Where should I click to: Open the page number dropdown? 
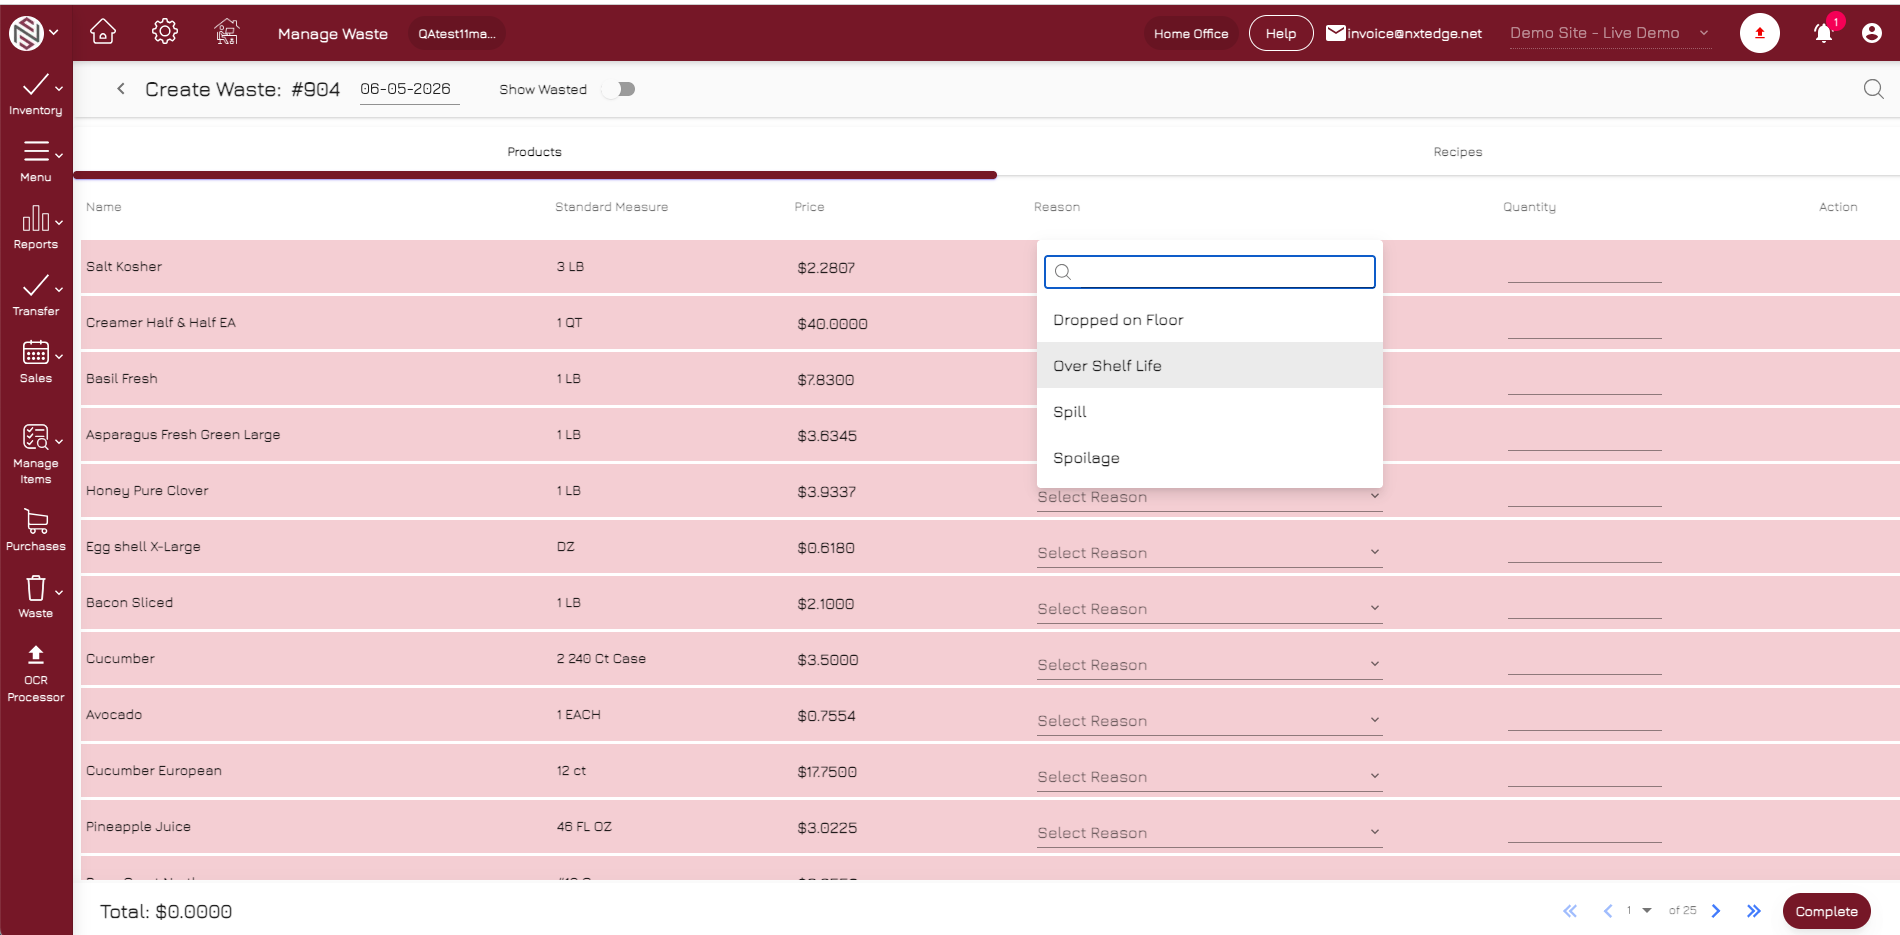pos(1638,911)
